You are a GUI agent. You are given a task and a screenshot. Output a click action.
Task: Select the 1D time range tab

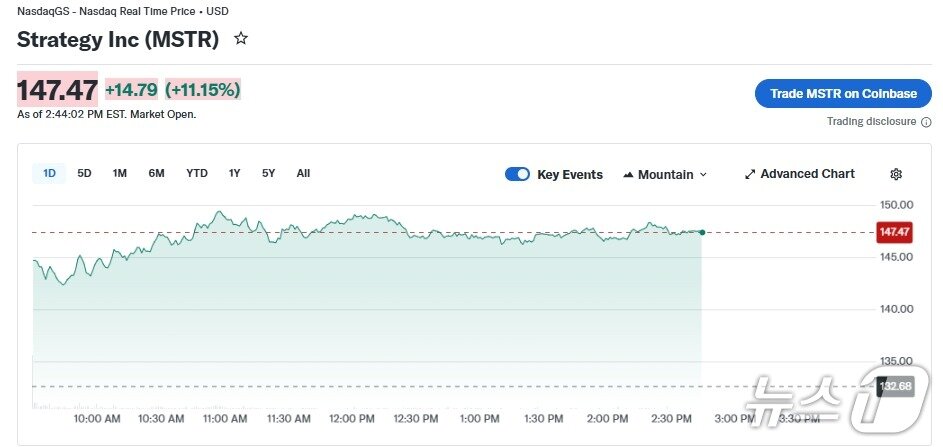click(49, 173)
